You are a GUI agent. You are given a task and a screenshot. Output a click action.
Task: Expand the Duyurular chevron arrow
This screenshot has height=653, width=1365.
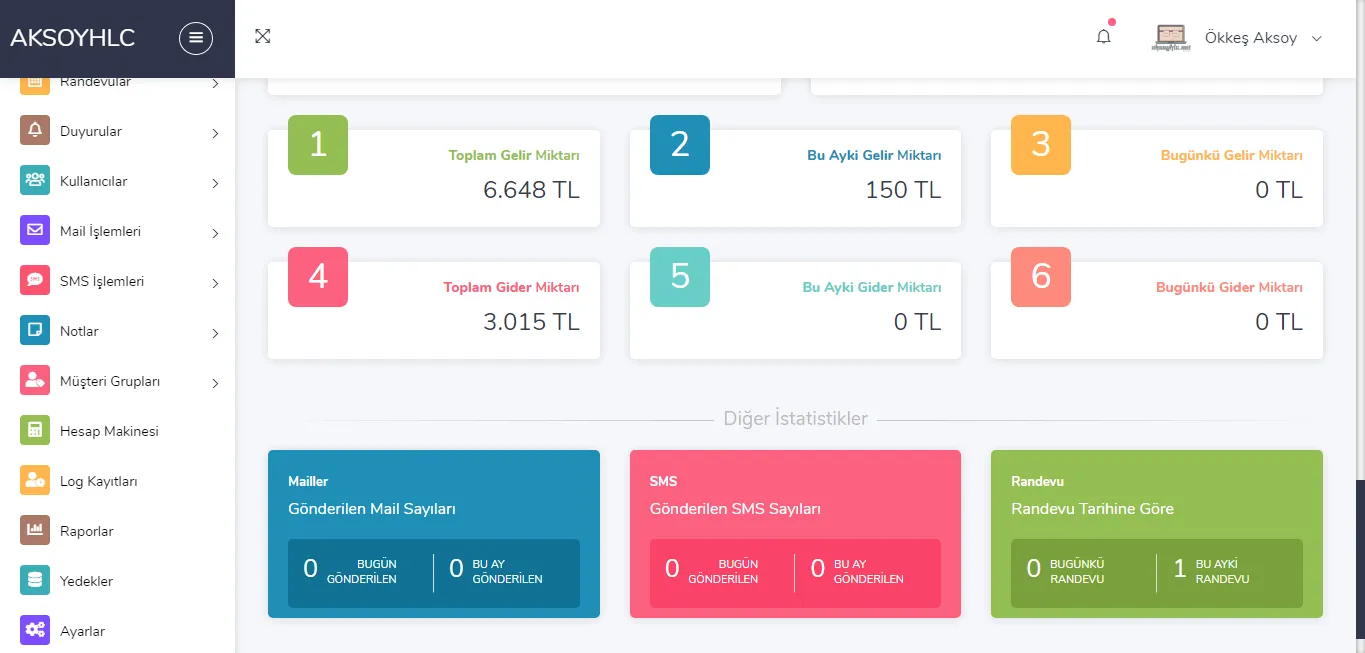pyautogui.click(x=215, y=133)
